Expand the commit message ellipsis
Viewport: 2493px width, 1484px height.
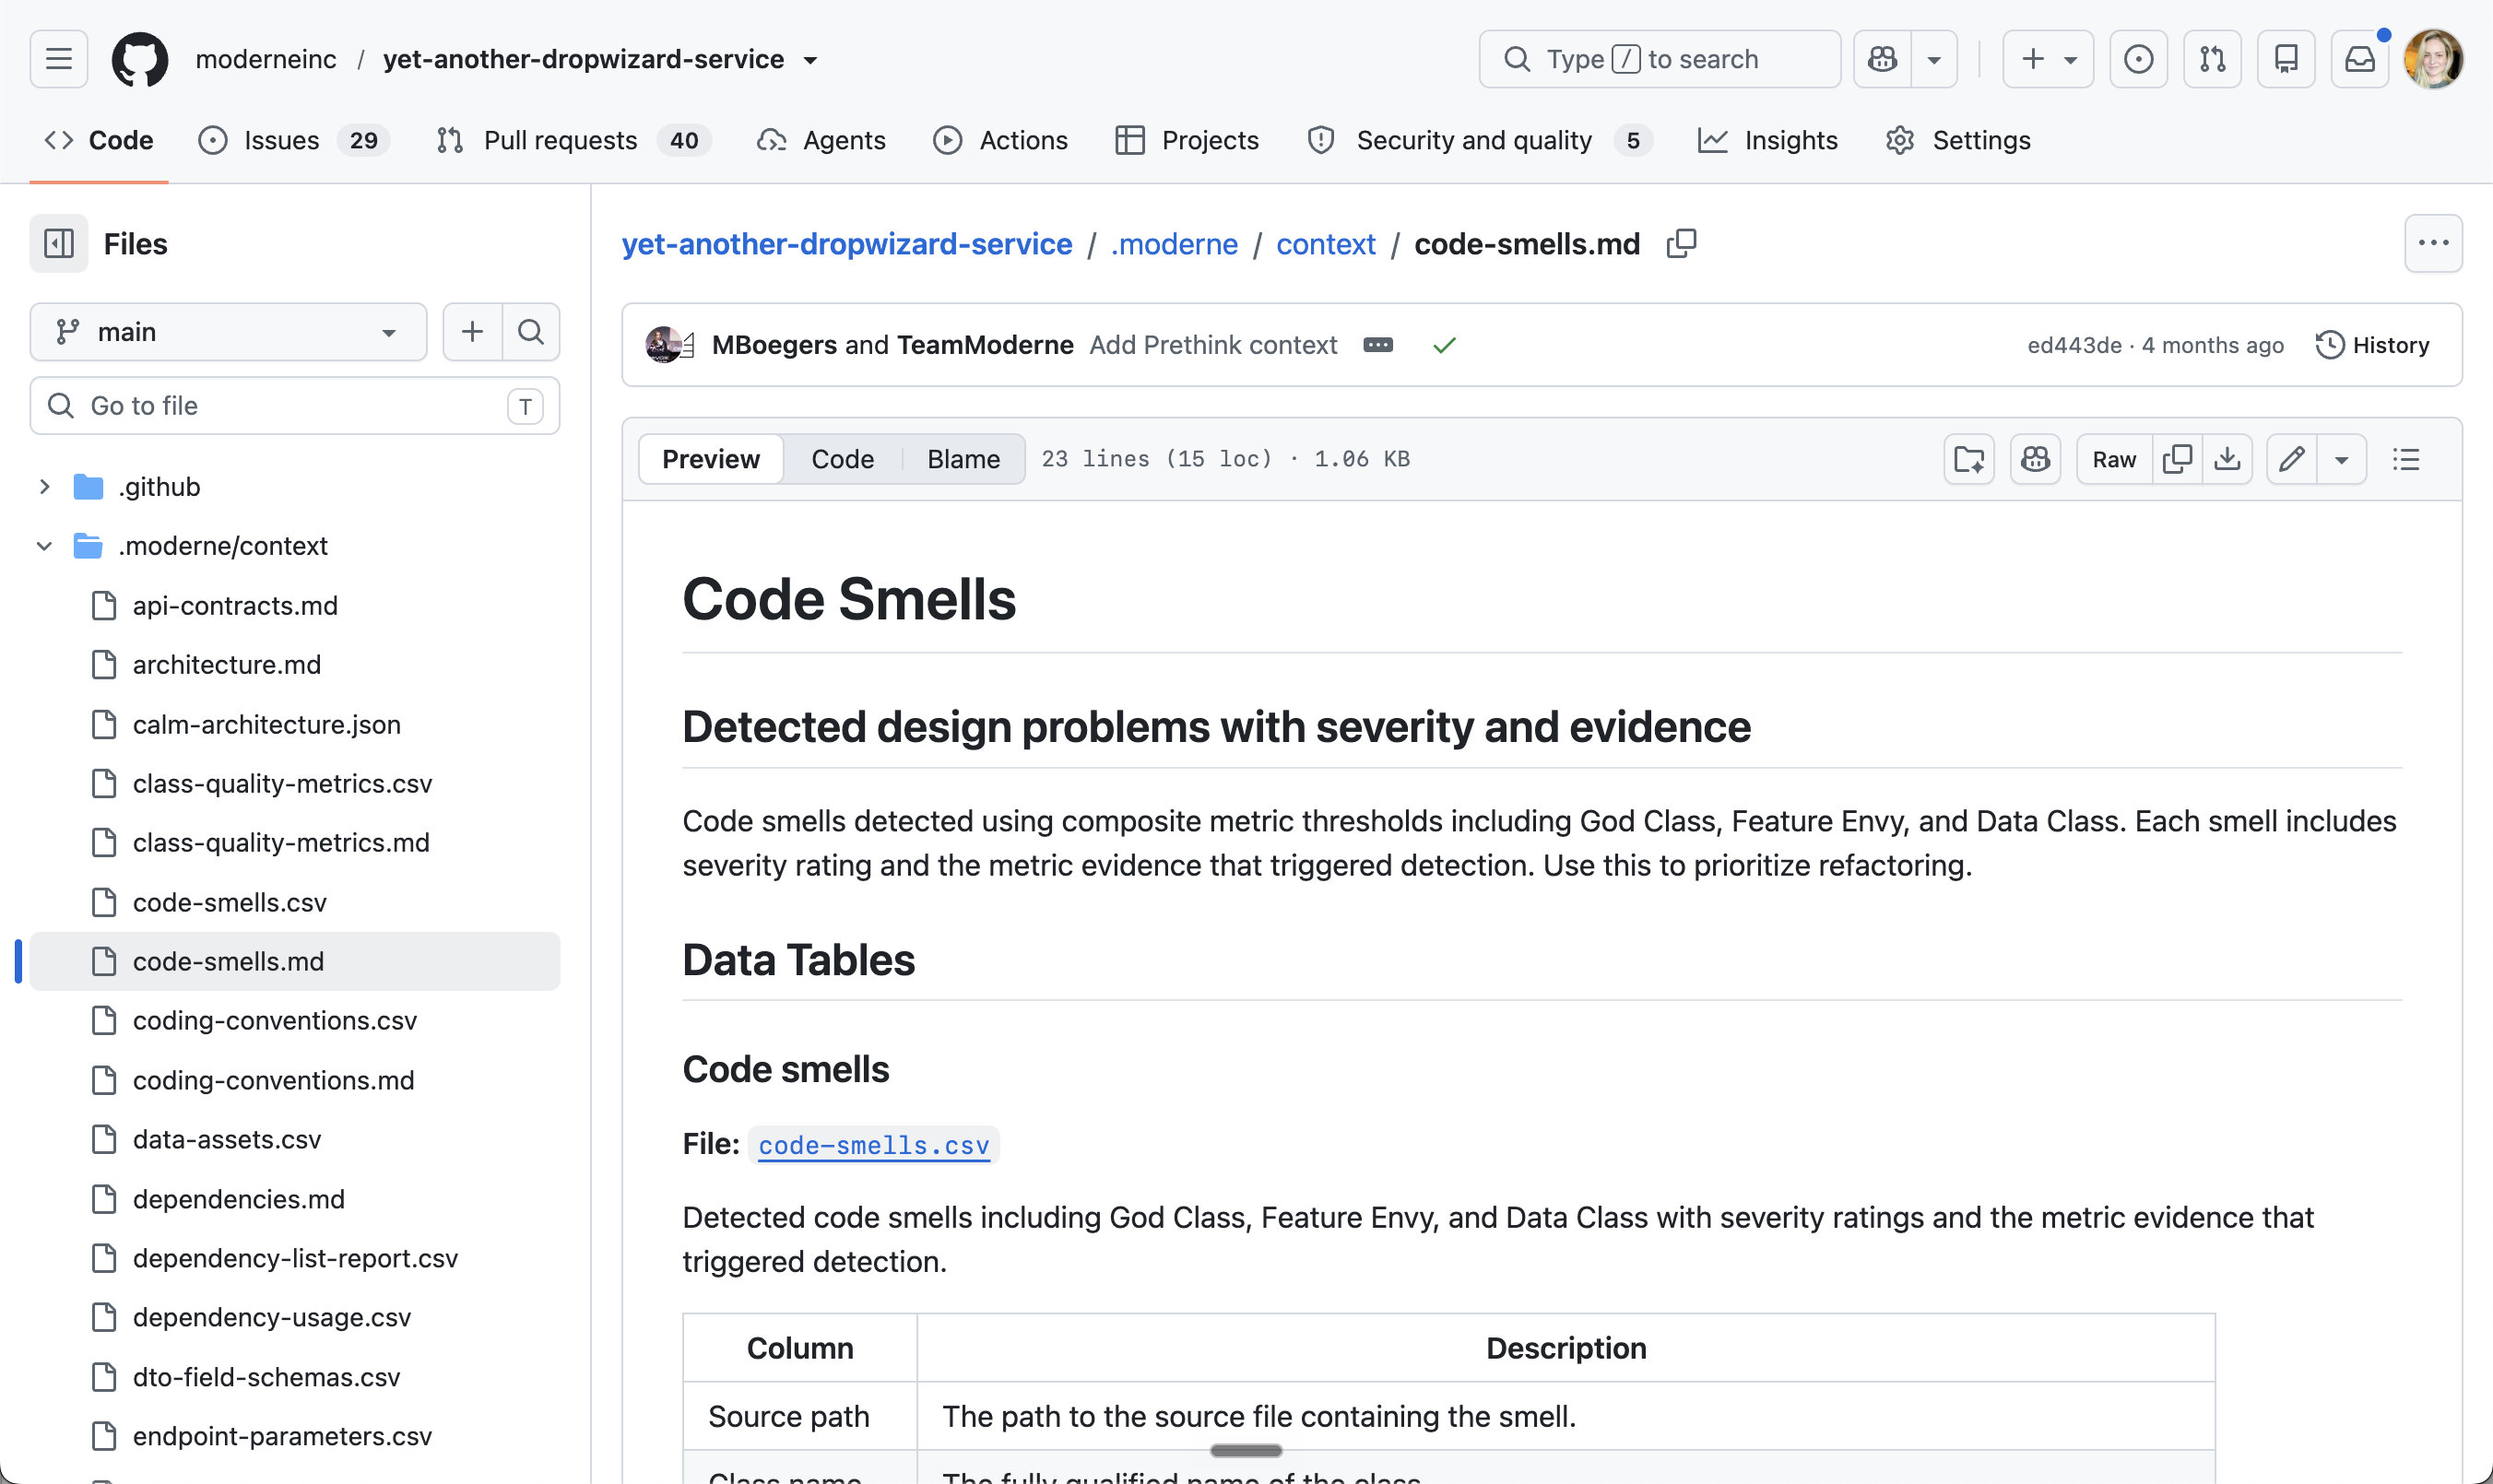pyautogui.click(x=1378, y=345)
